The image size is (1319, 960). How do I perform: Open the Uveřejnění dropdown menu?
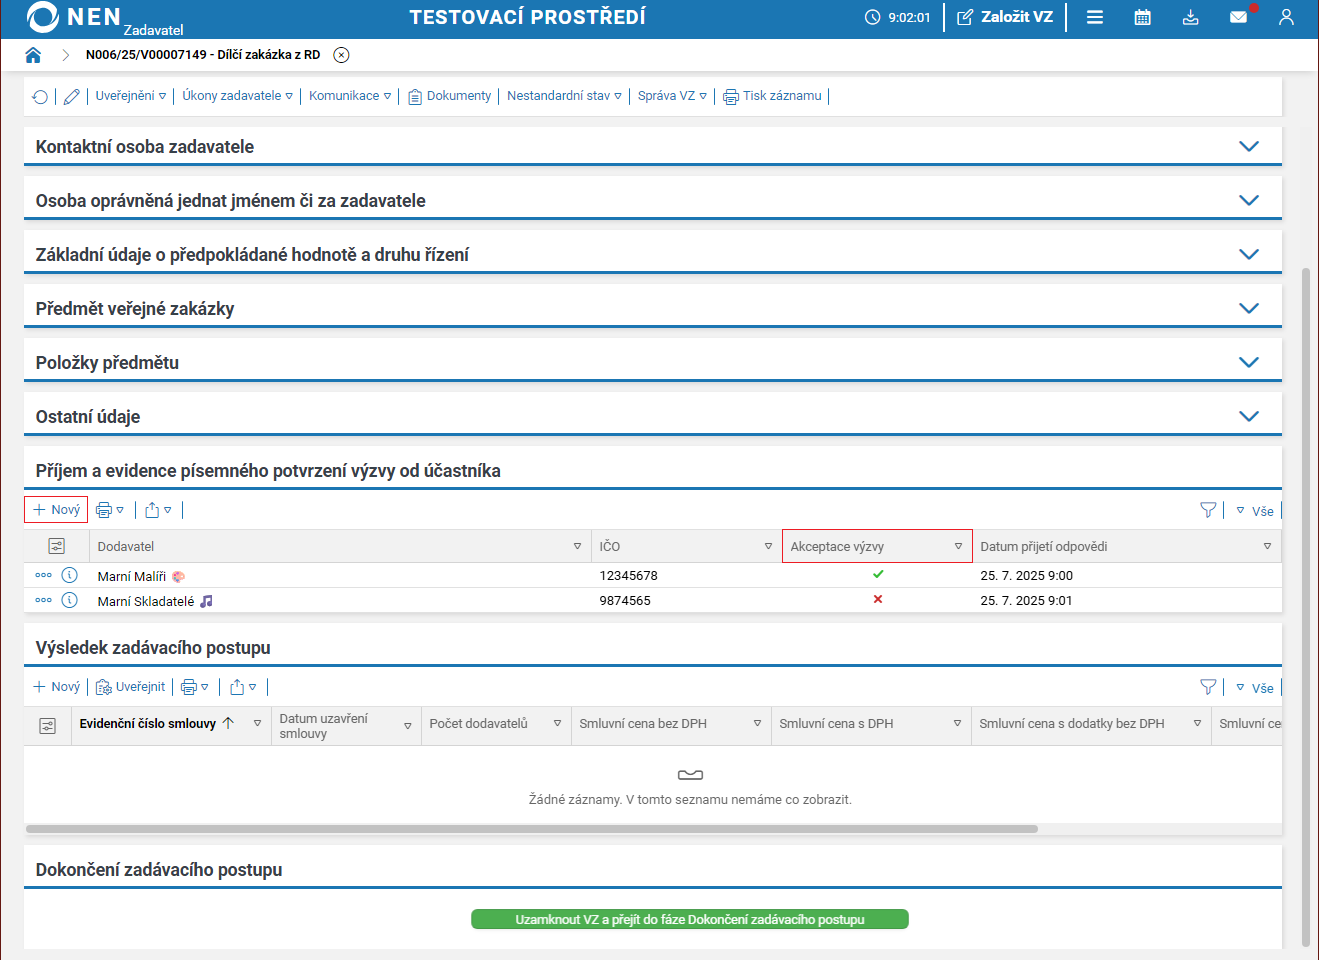point(131,96)
